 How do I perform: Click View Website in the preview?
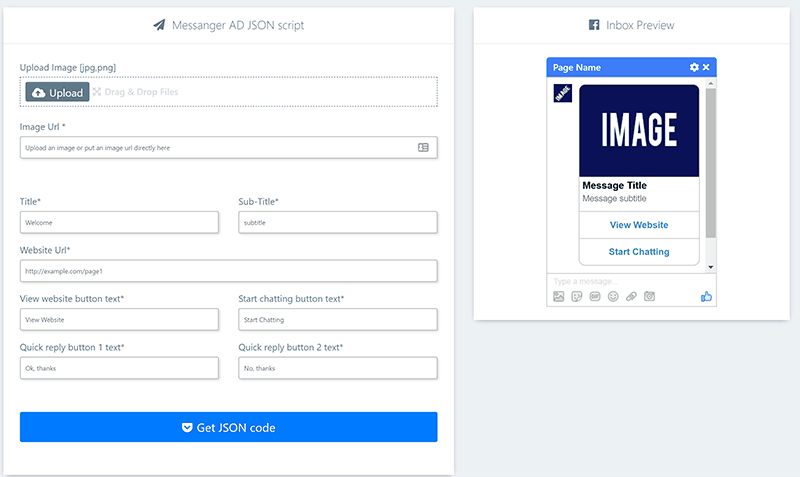click(x=639, y=225)
